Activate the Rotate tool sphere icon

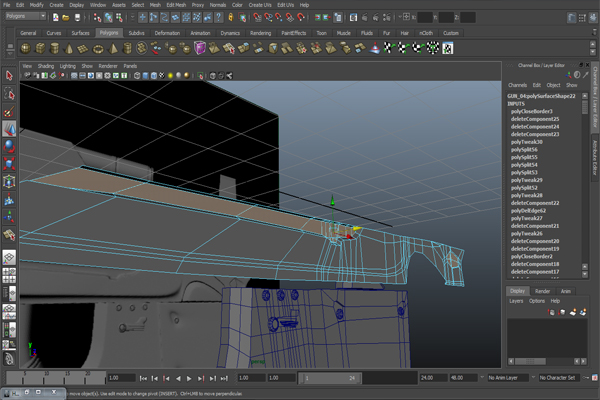(x=9, y=146)
